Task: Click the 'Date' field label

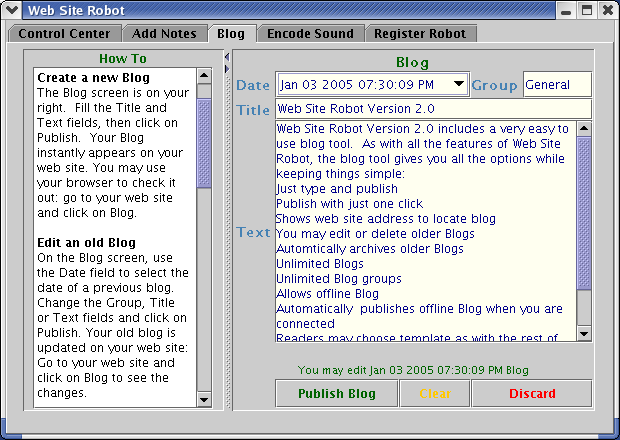Action: tap(253, 85)
